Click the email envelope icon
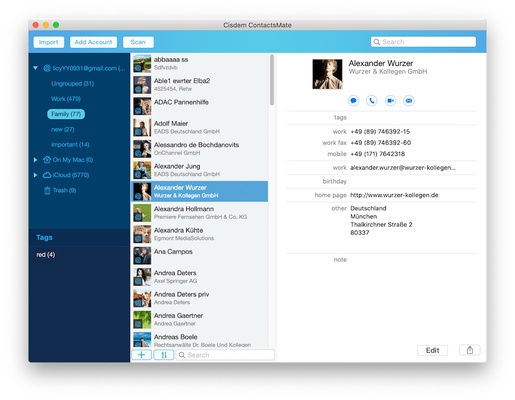 pyautogui.click(x=409, y=100)
